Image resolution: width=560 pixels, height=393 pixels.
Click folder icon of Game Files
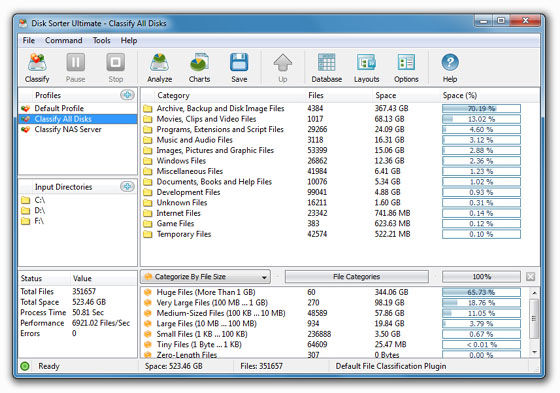148,224
